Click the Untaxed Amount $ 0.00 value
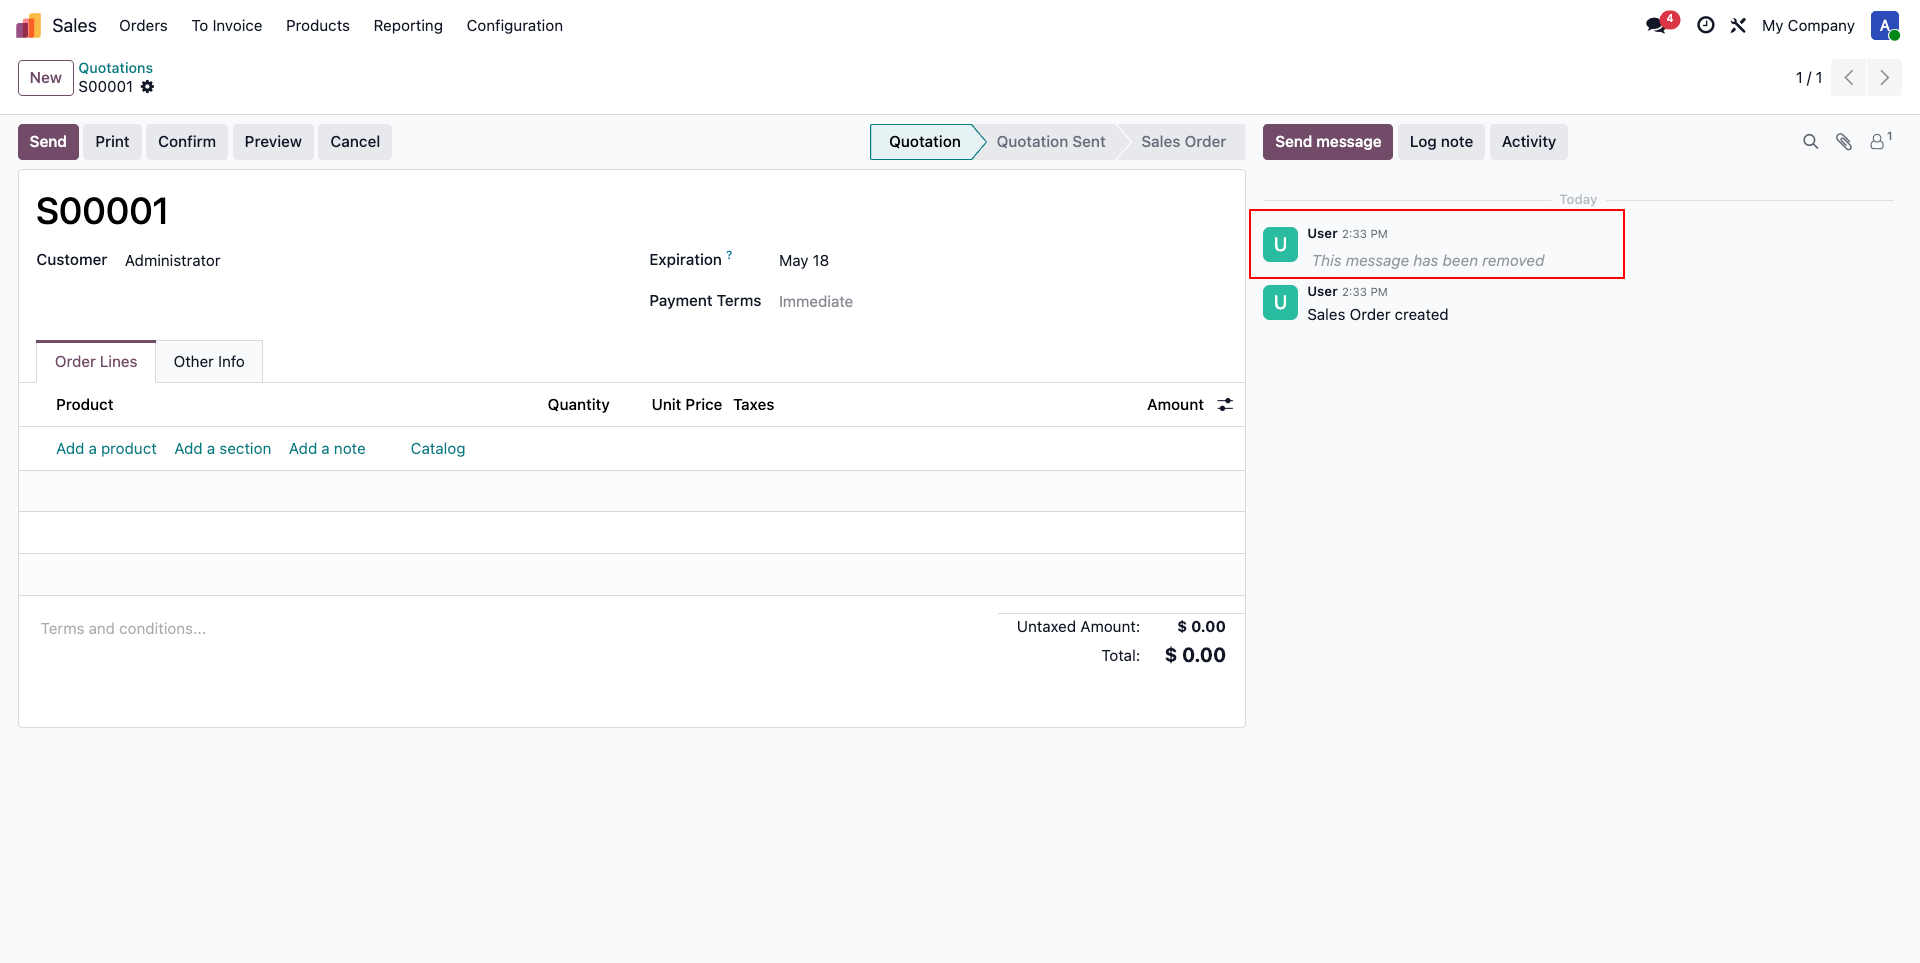 (x=1201, y=627)
